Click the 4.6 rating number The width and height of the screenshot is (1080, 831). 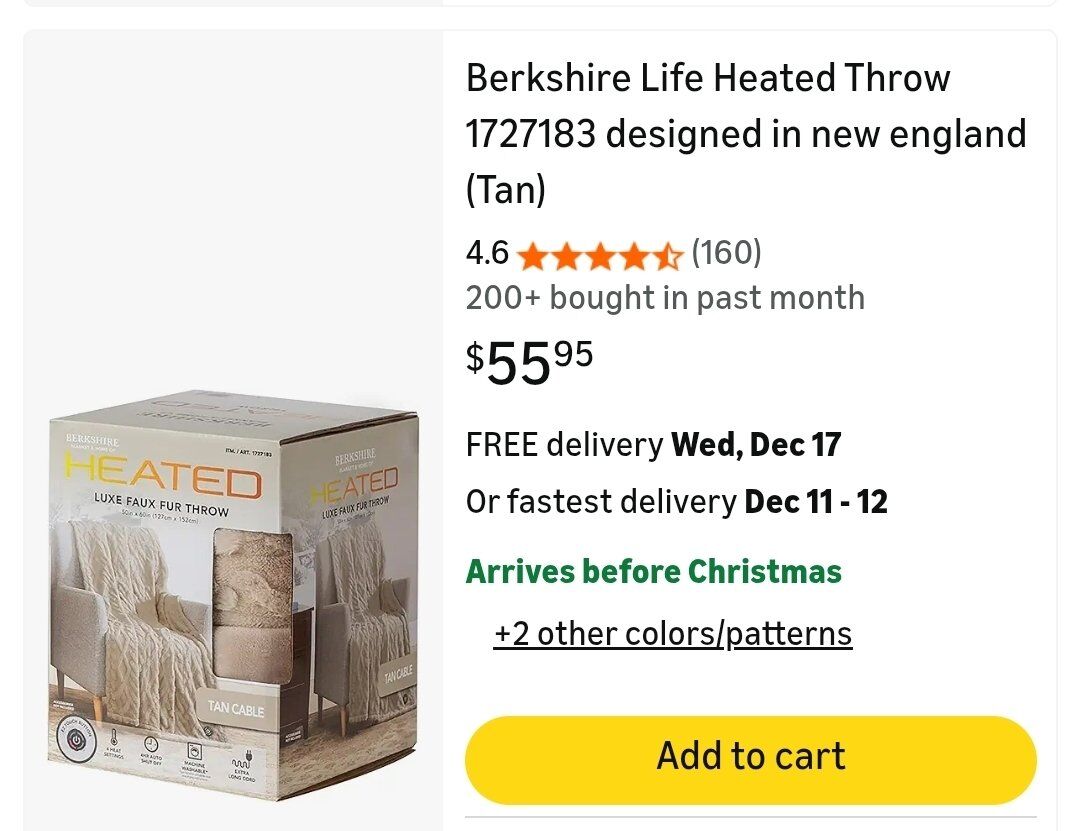(x=487, y=254)
